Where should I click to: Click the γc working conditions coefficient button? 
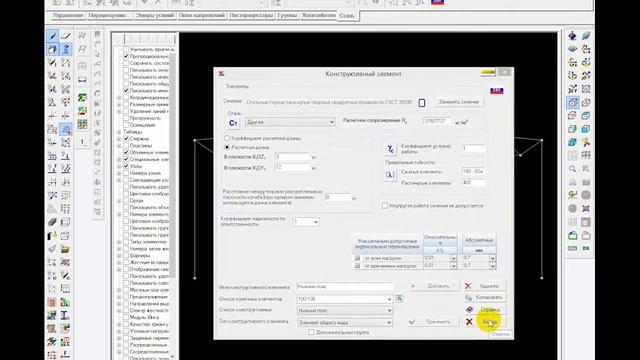click(391, 149)
